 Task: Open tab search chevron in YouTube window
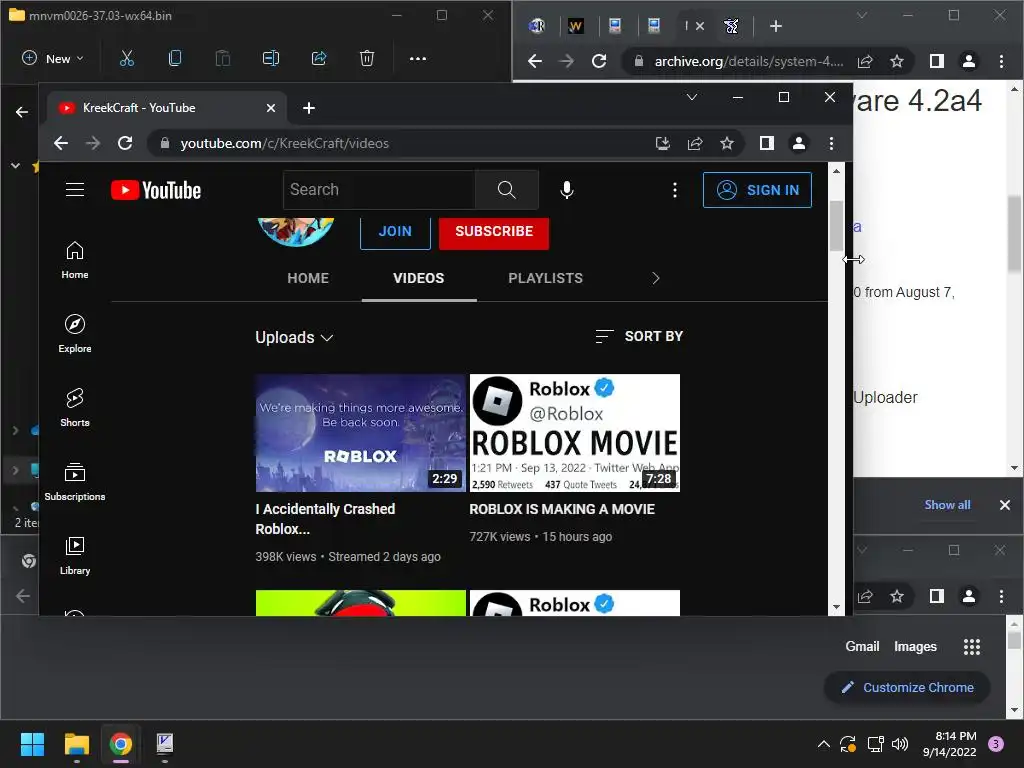692,97
